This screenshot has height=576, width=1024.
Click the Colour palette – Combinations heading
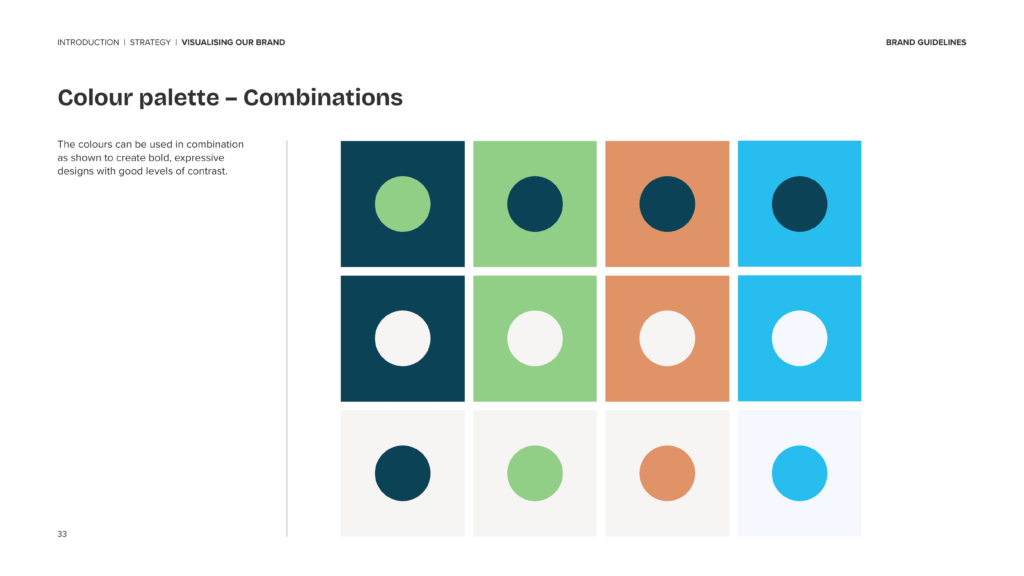(230, 98)
